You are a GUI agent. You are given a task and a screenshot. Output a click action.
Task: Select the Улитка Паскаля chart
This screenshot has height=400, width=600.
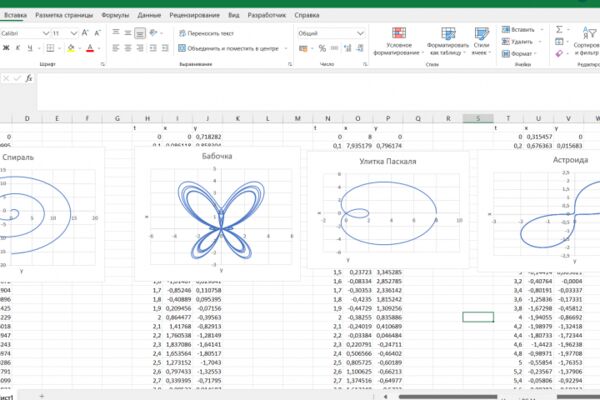pyautogui.click(x=388, y=210)
